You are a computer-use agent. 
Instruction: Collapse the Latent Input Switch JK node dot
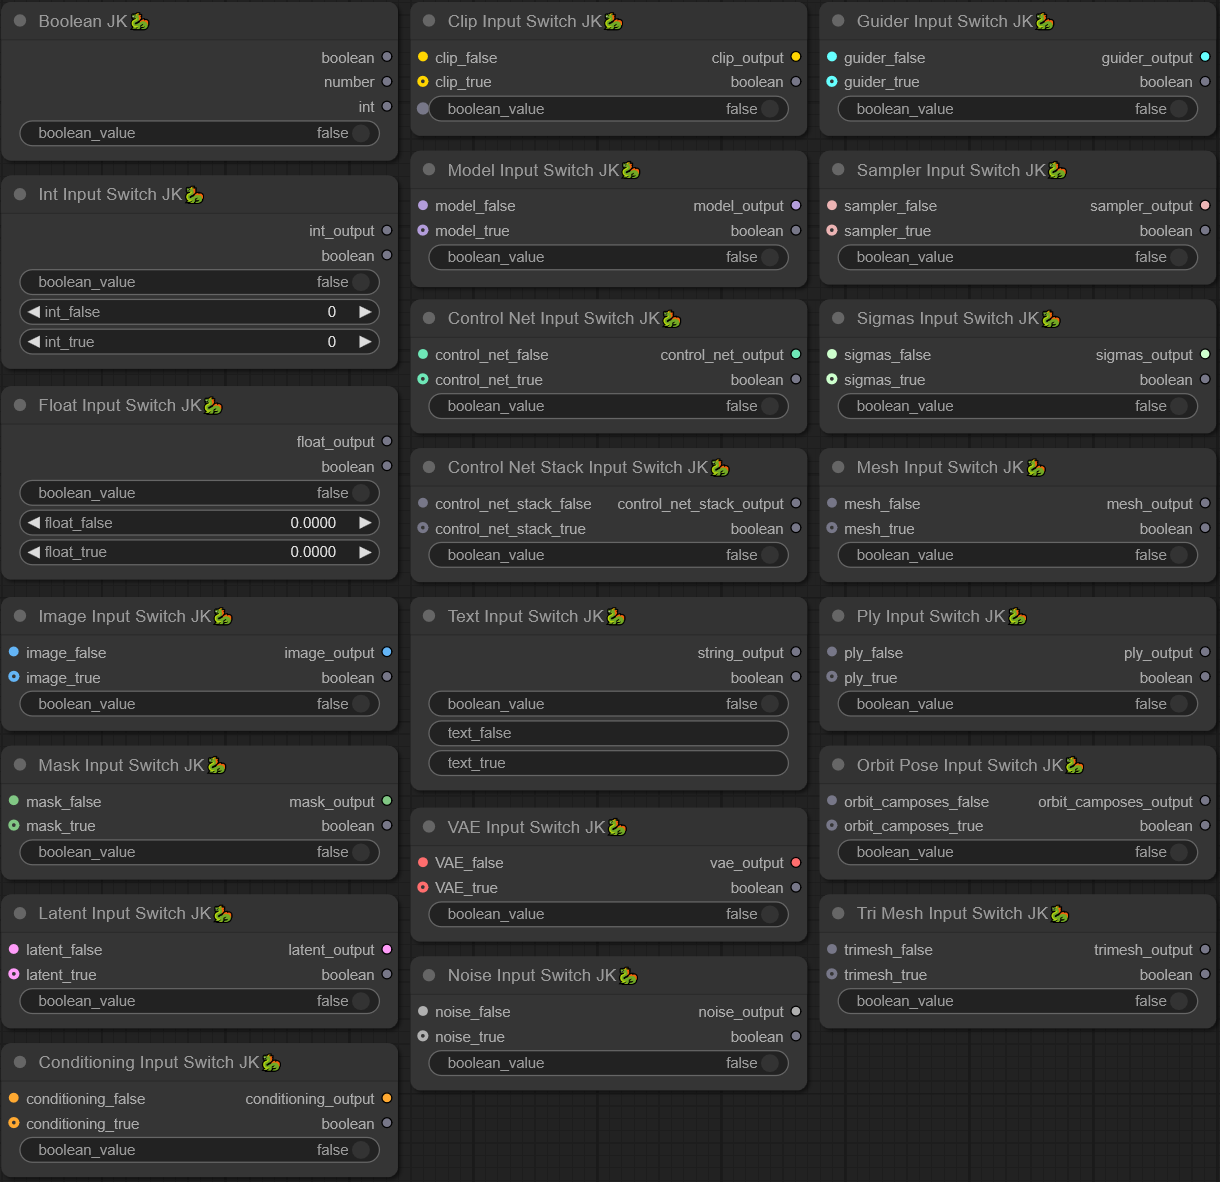(x=20, y=913)
